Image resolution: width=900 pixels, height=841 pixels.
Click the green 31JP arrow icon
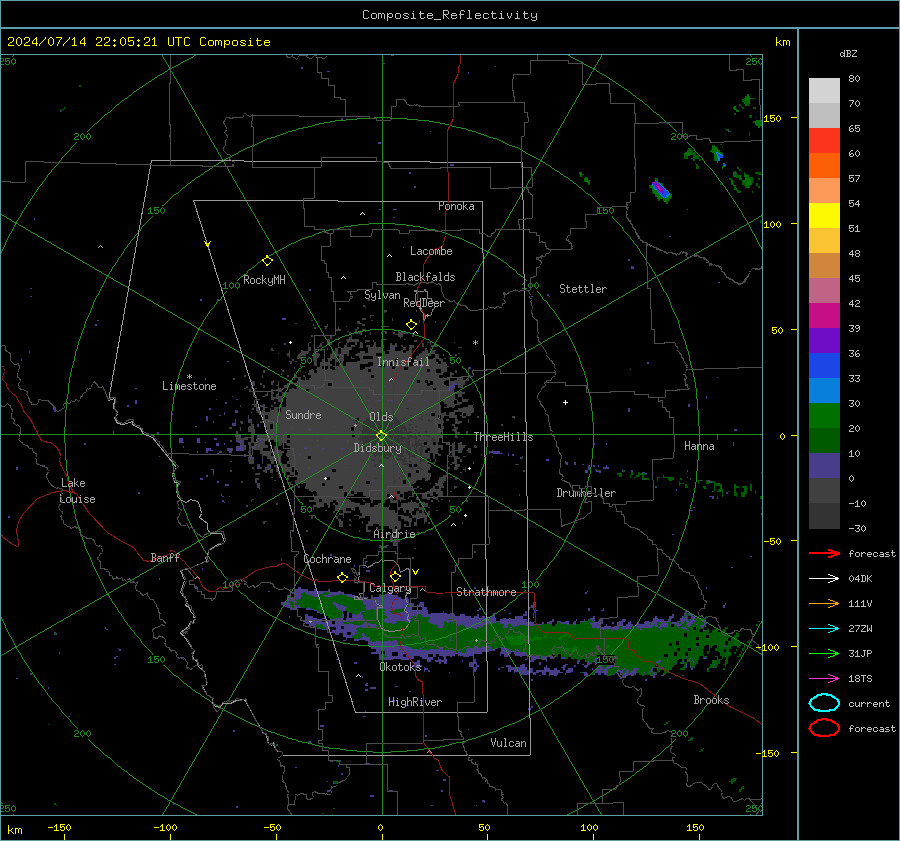[824, 653]
